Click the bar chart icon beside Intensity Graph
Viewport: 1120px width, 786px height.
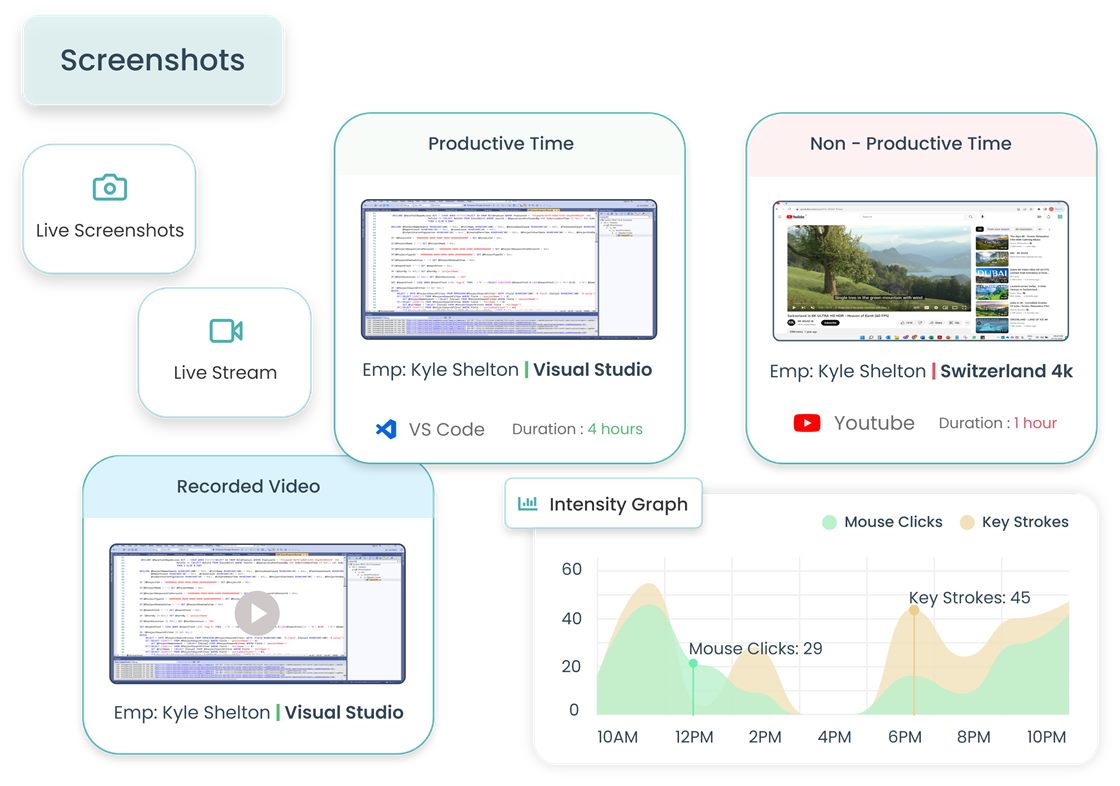(528, 503)
